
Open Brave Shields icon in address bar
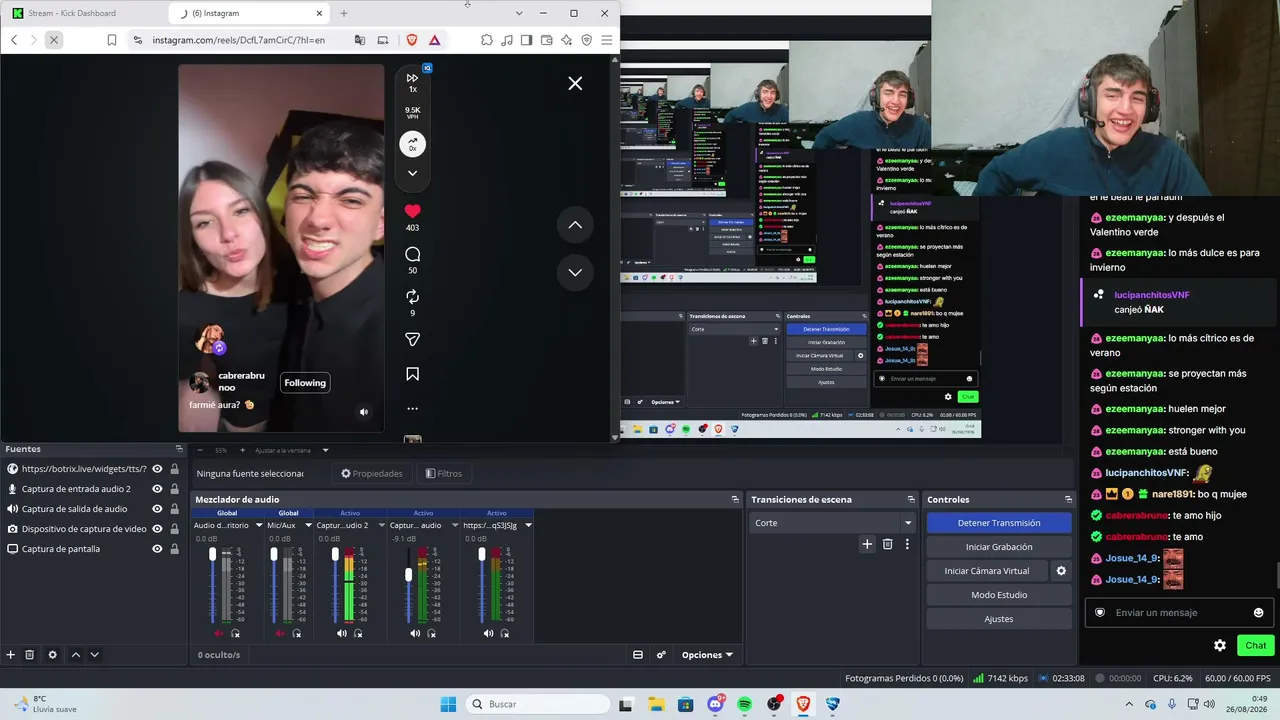(412, 40)
